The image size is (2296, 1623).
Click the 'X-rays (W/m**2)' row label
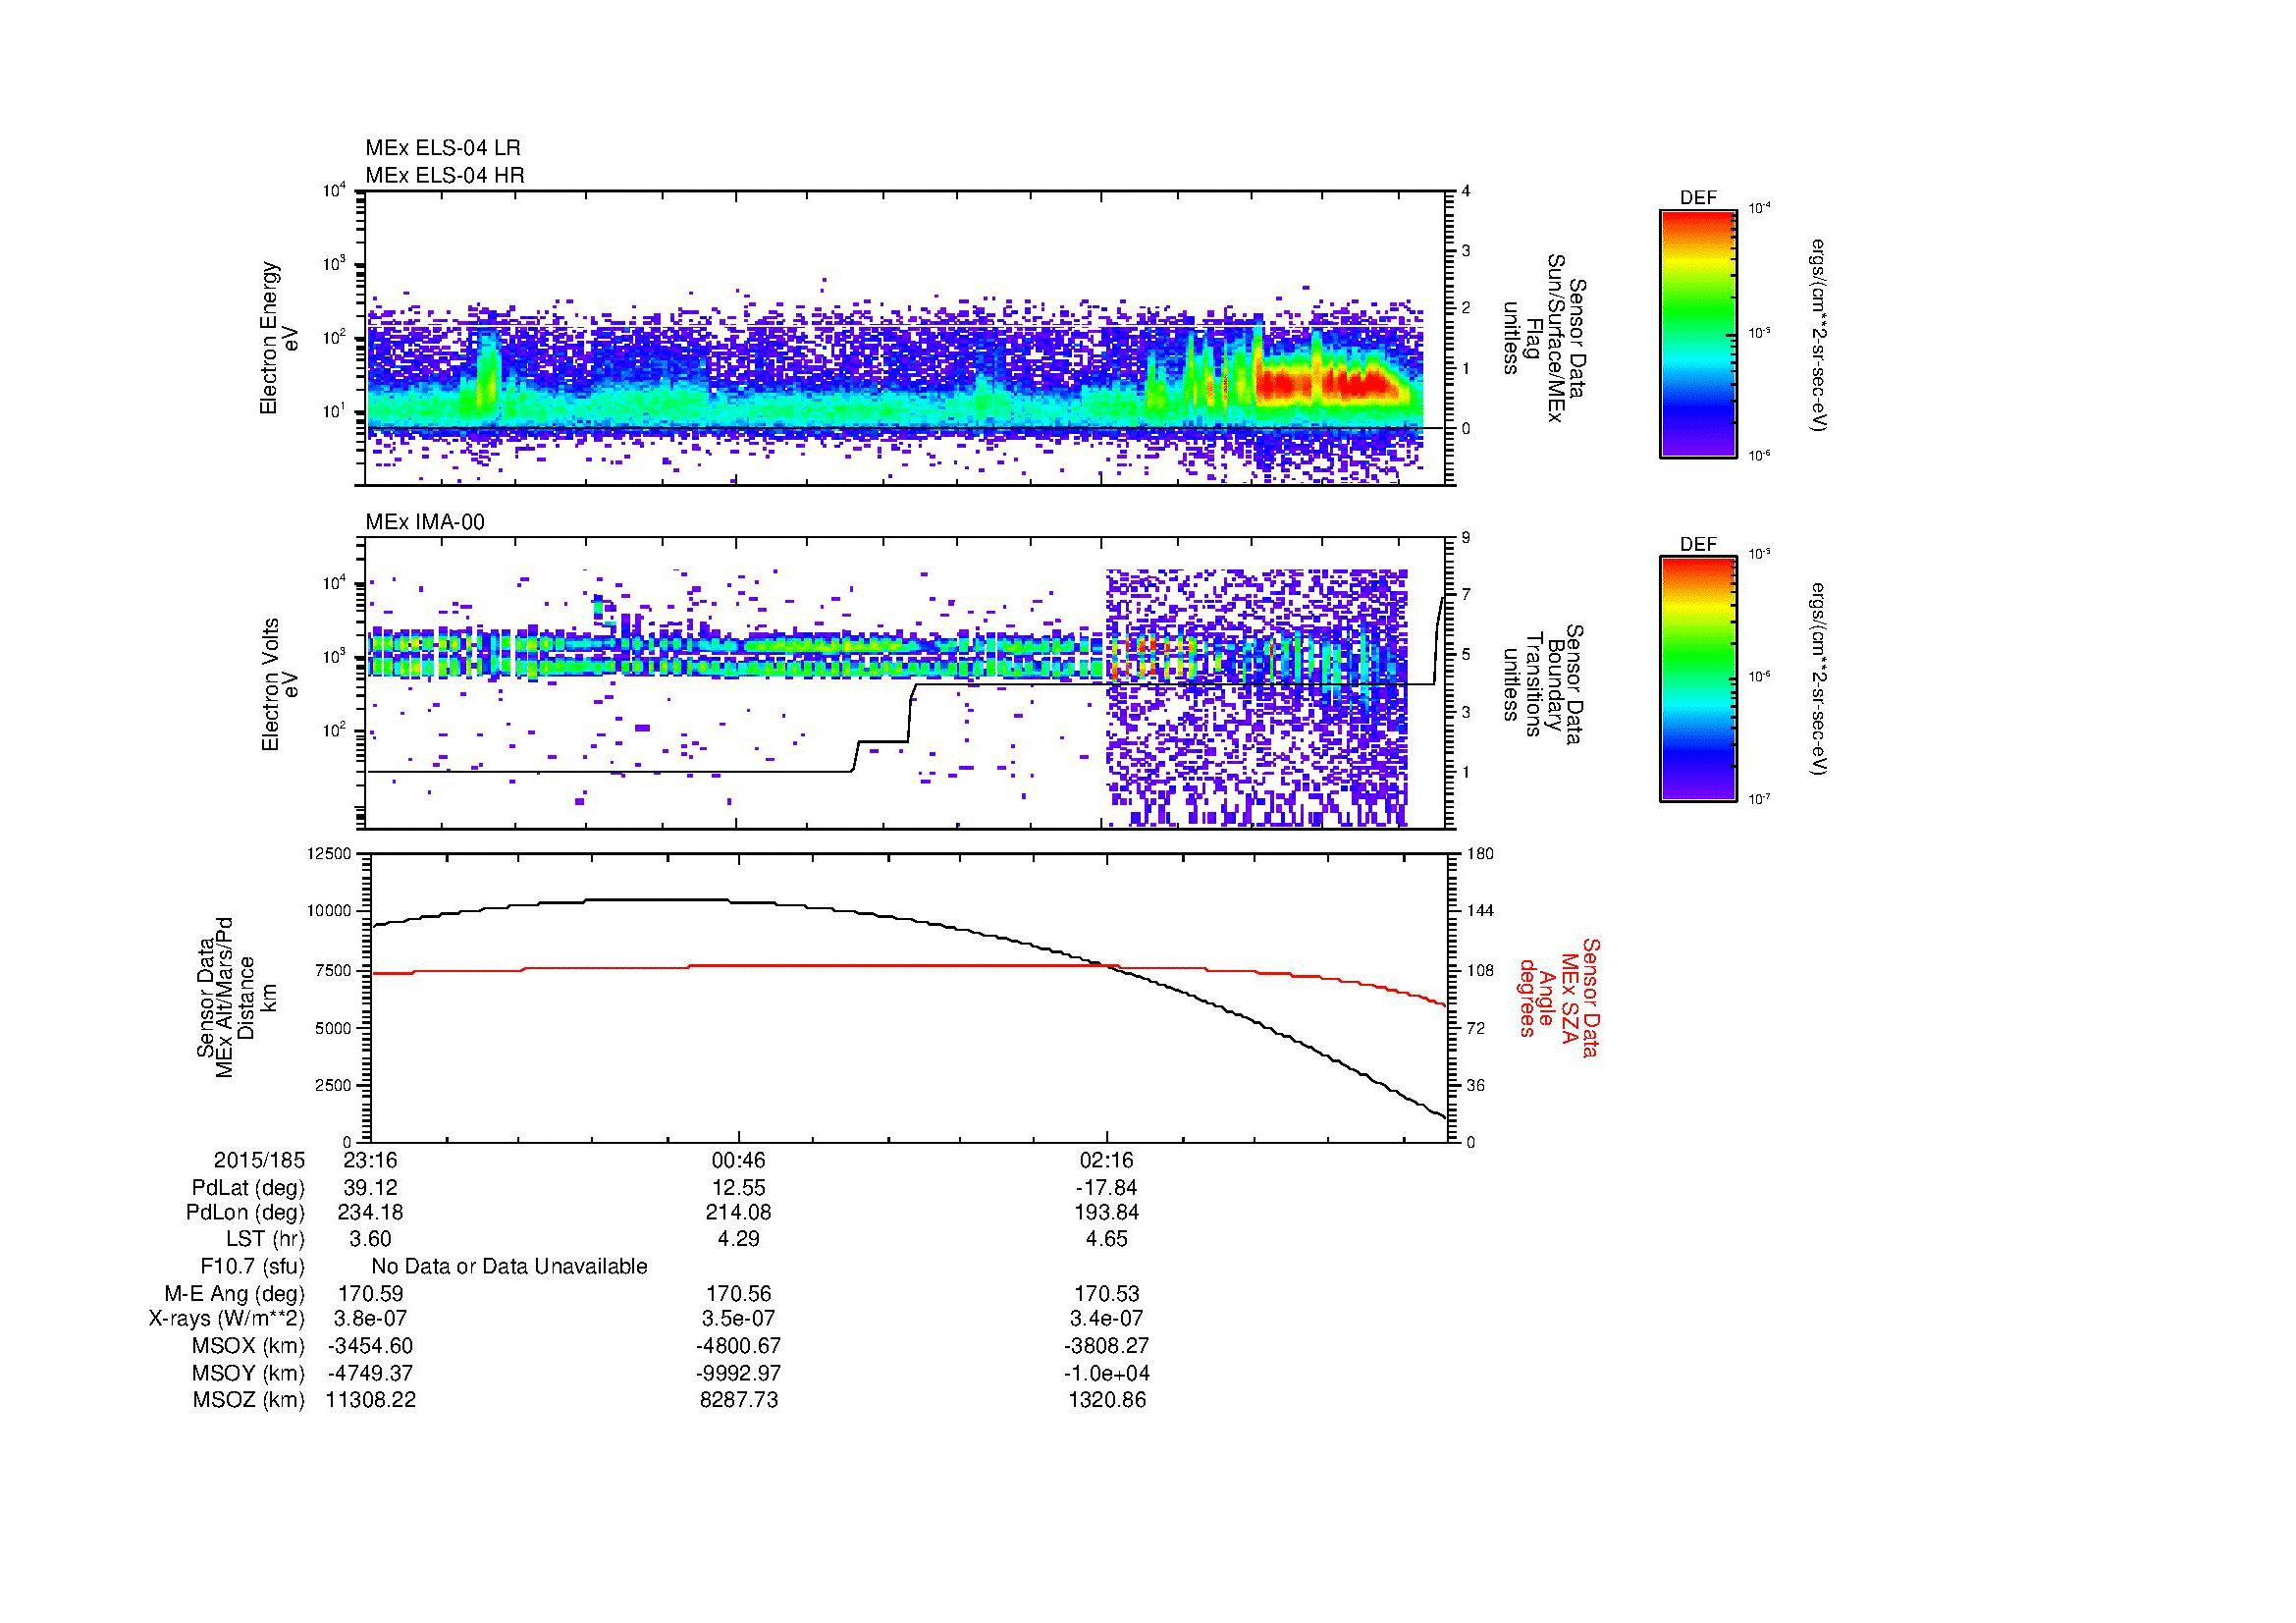[227, 1319]
